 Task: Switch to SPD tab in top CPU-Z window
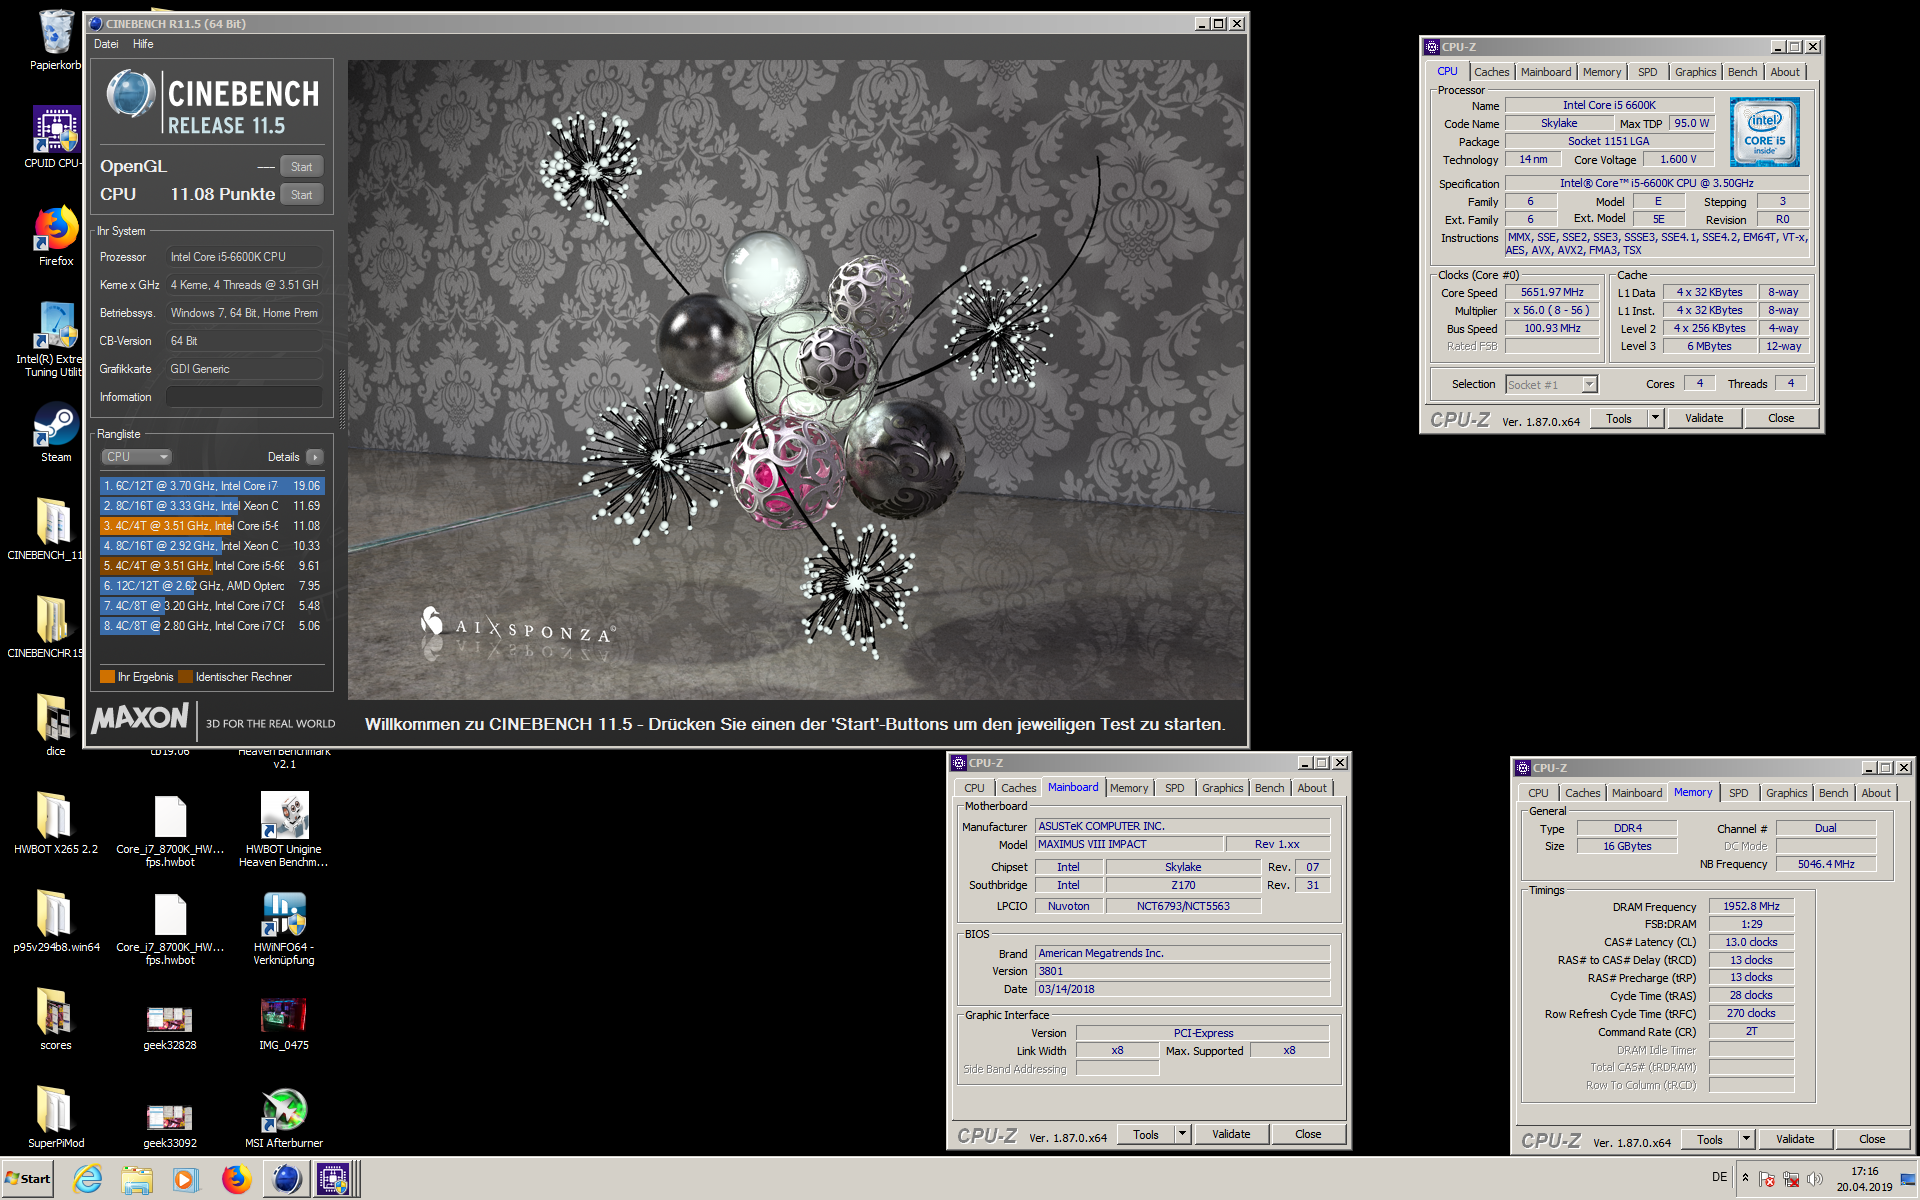[1647, 72]
